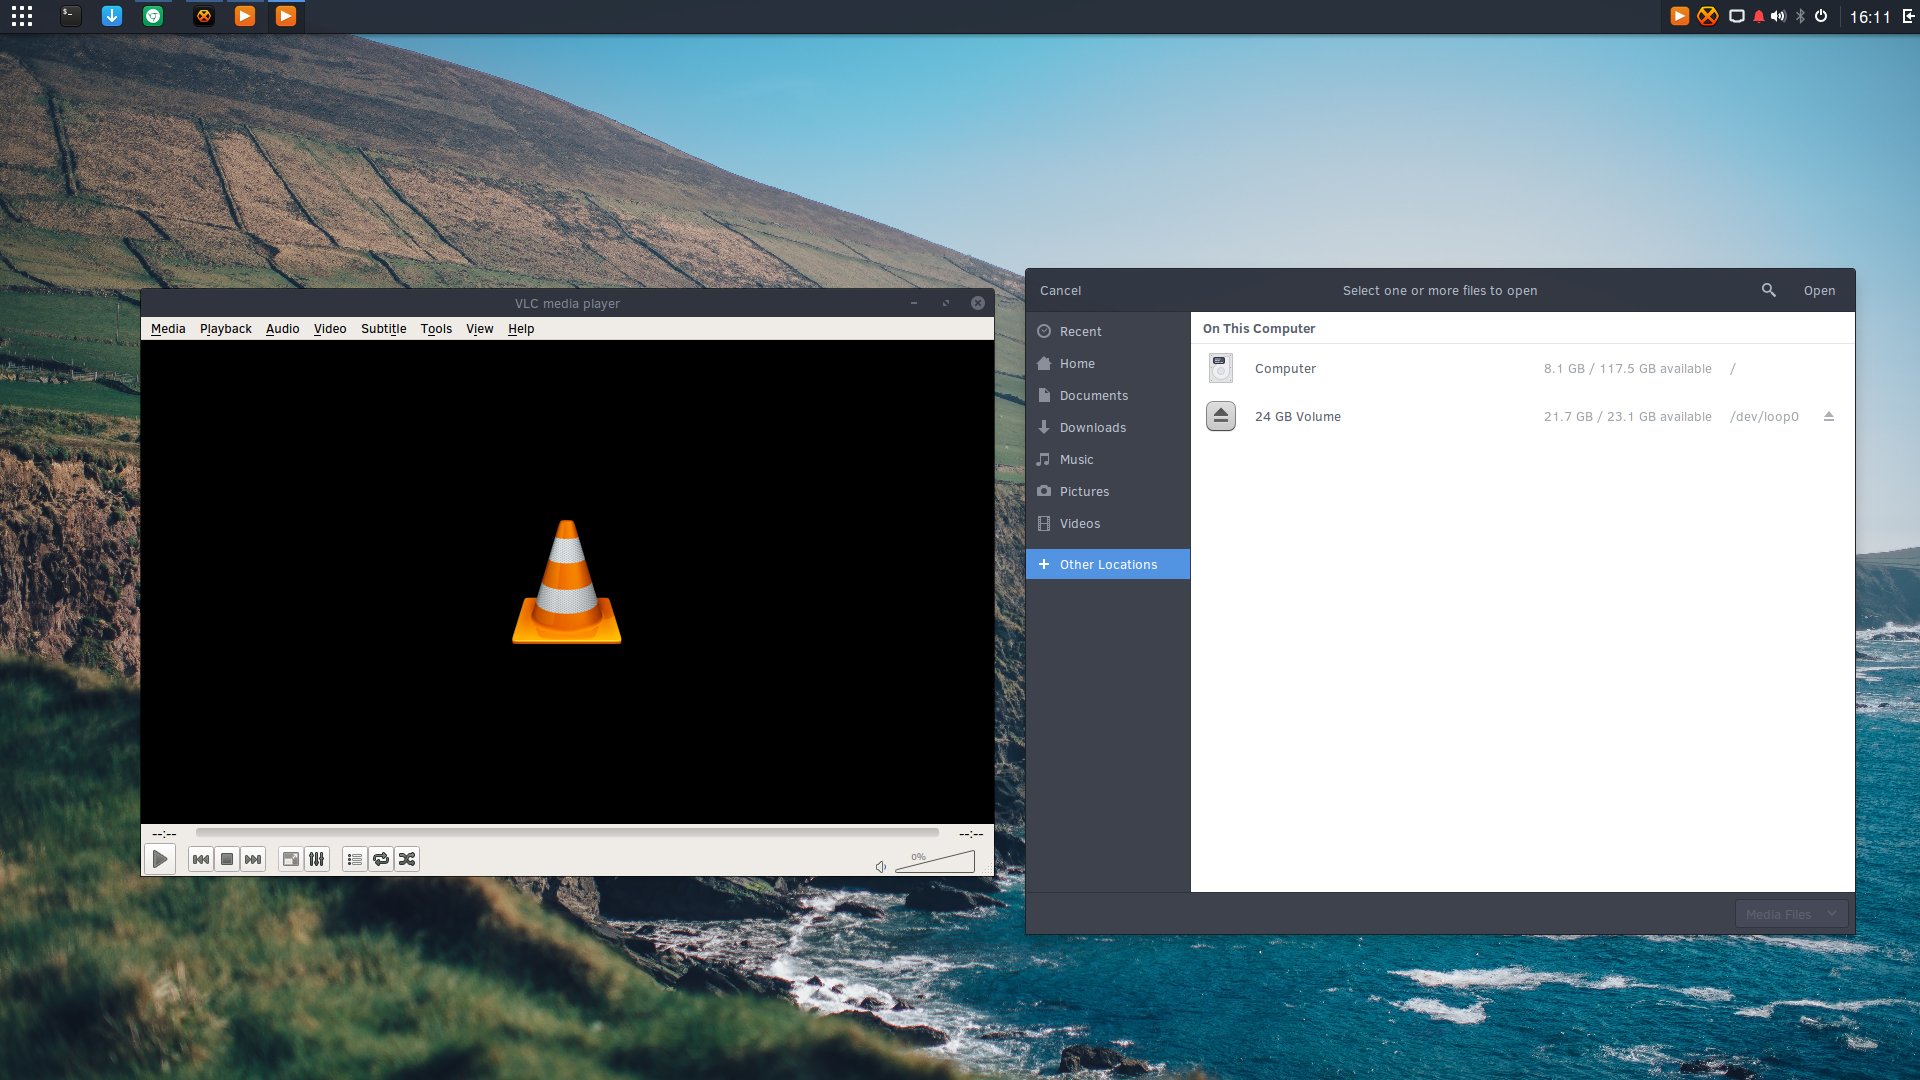Go to Home folder in dialog sidebar

1108,363
